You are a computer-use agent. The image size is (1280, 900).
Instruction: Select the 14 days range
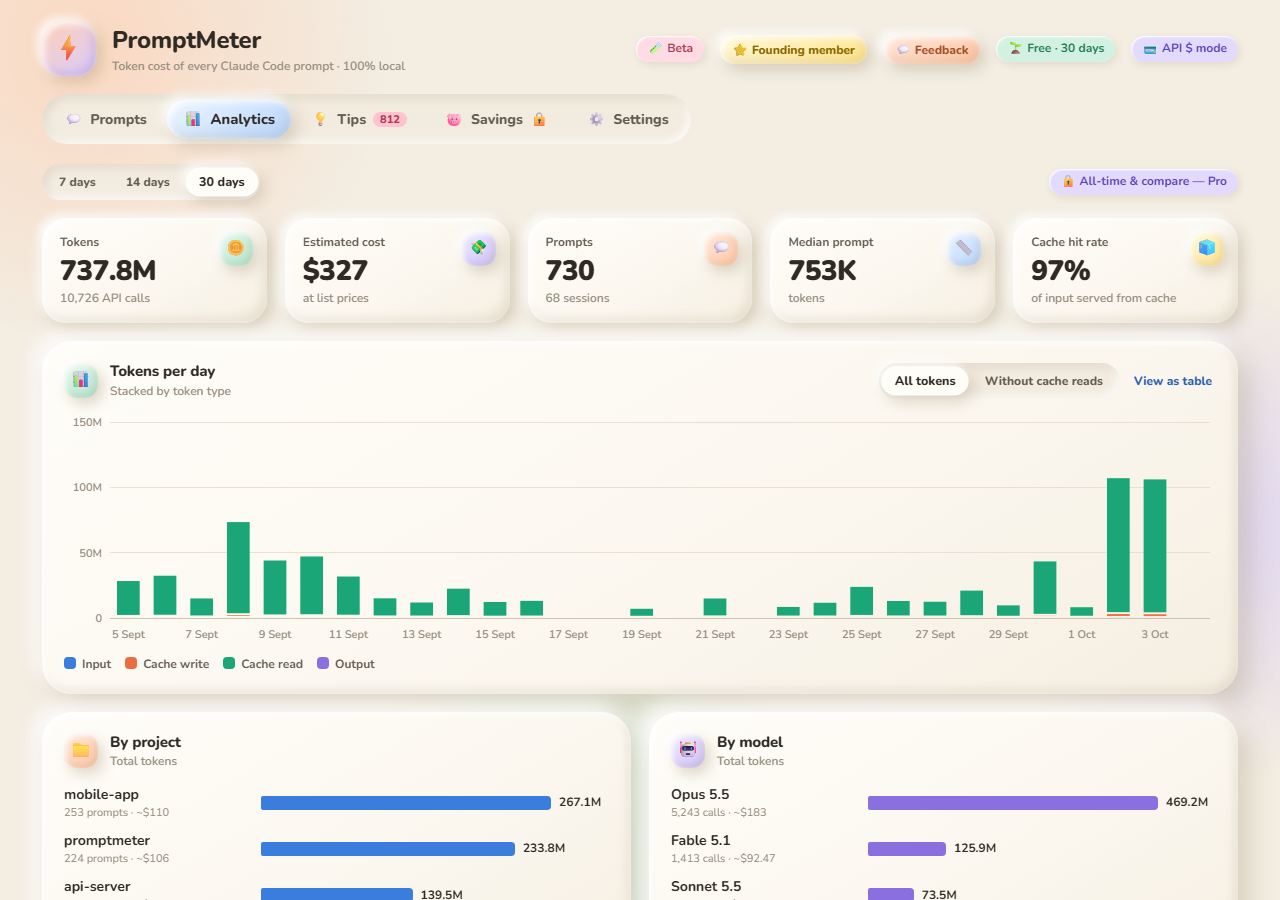pyautogui.click(x=147, y=182)
